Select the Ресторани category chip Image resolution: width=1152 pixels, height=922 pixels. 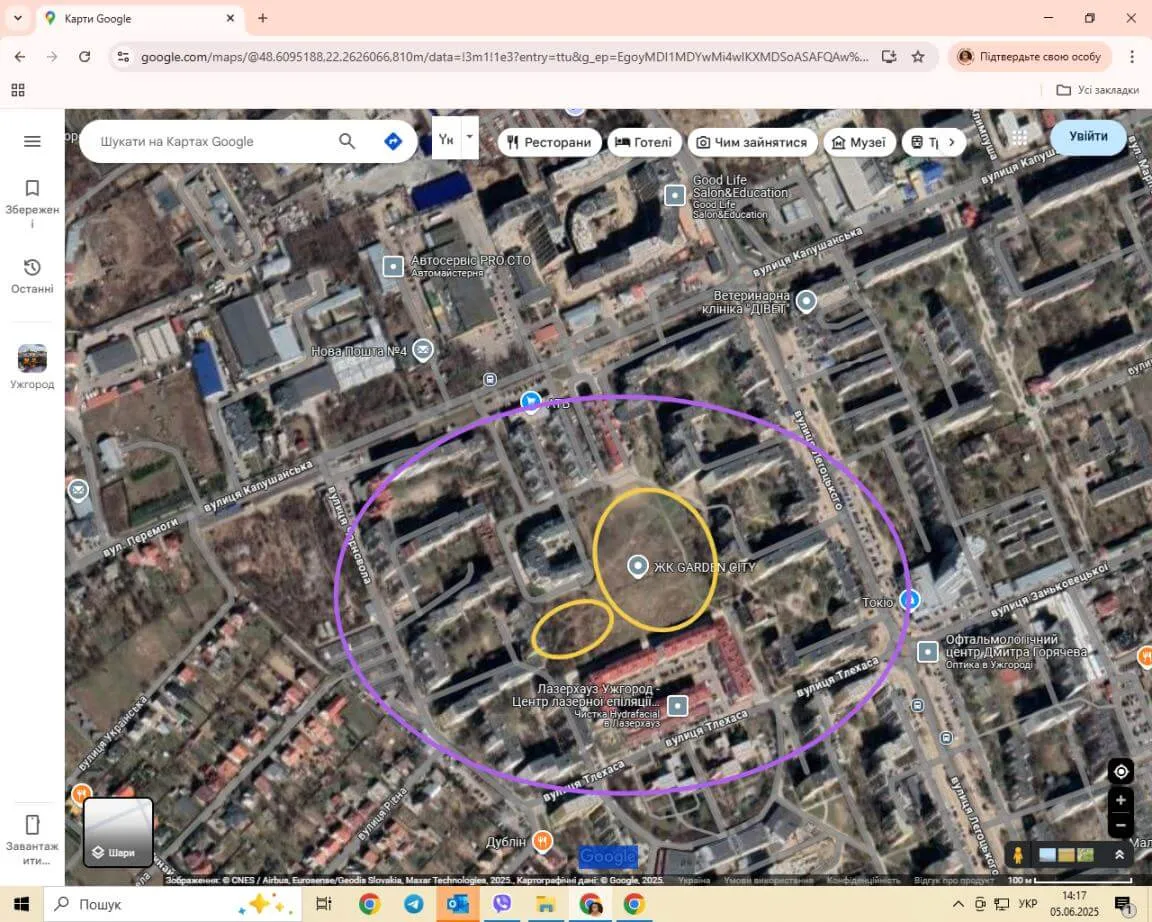pos(549,142)
